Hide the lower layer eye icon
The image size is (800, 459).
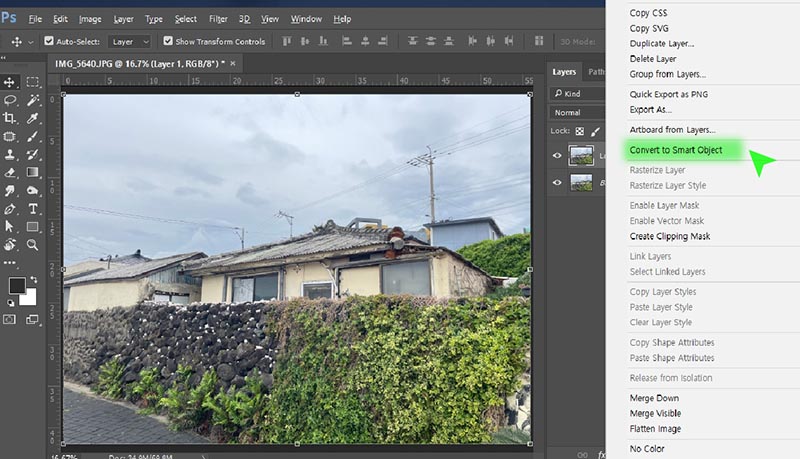coord(557,183)
